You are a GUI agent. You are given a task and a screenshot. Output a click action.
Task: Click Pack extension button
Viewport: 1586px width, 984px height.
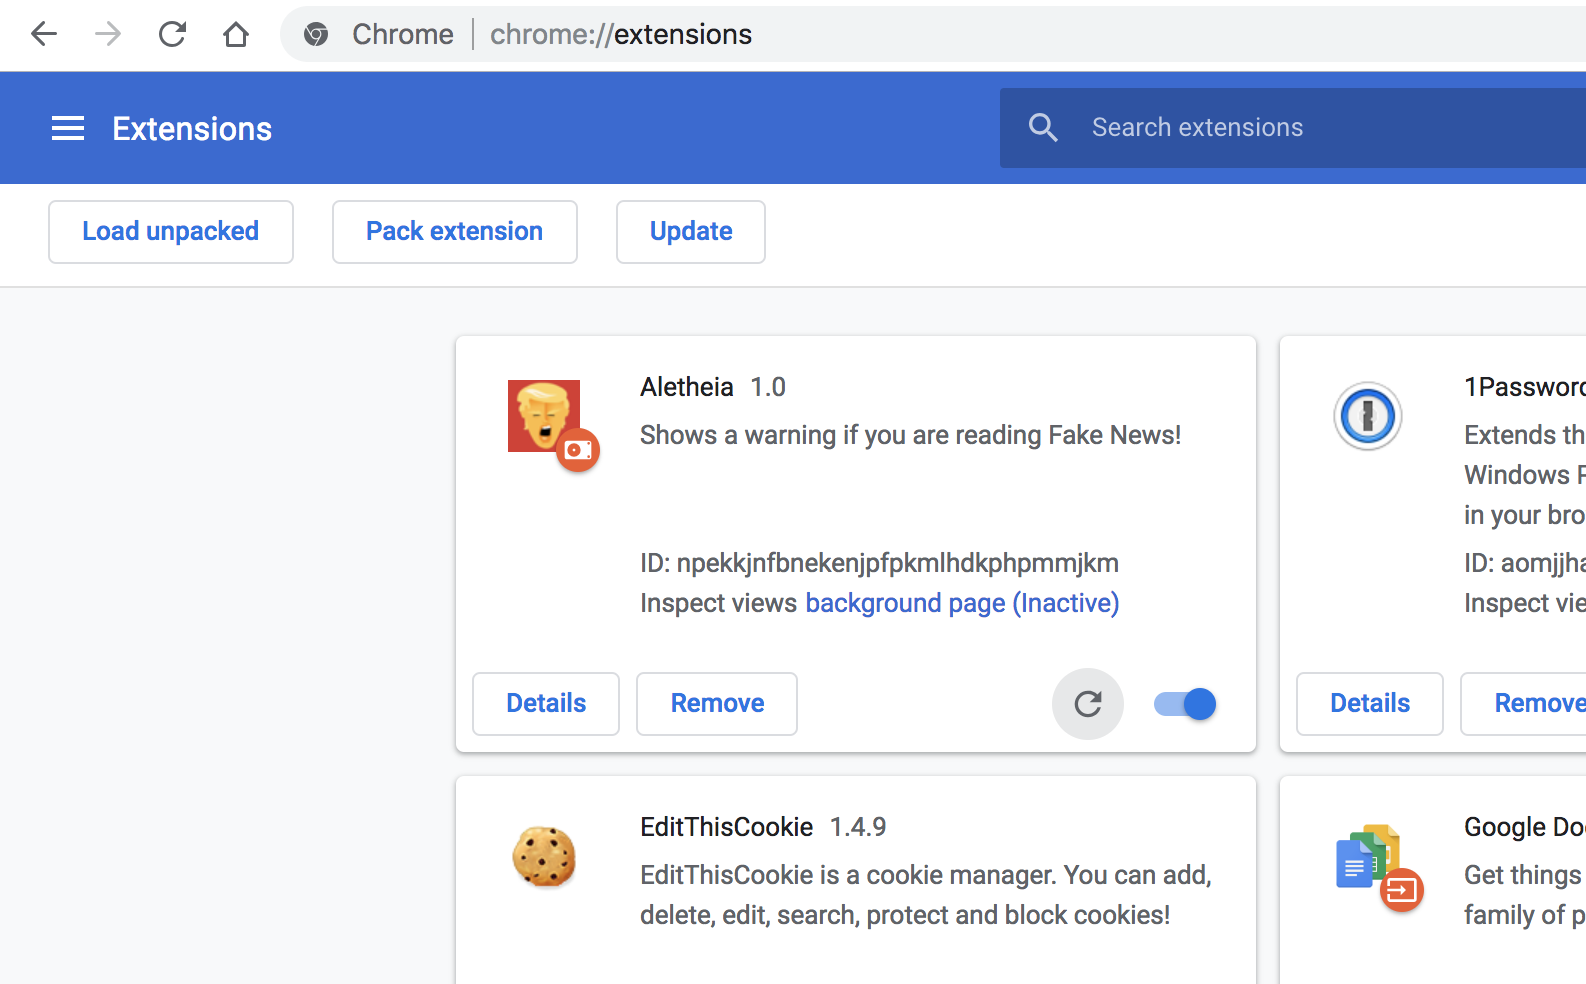coord(455,232)
